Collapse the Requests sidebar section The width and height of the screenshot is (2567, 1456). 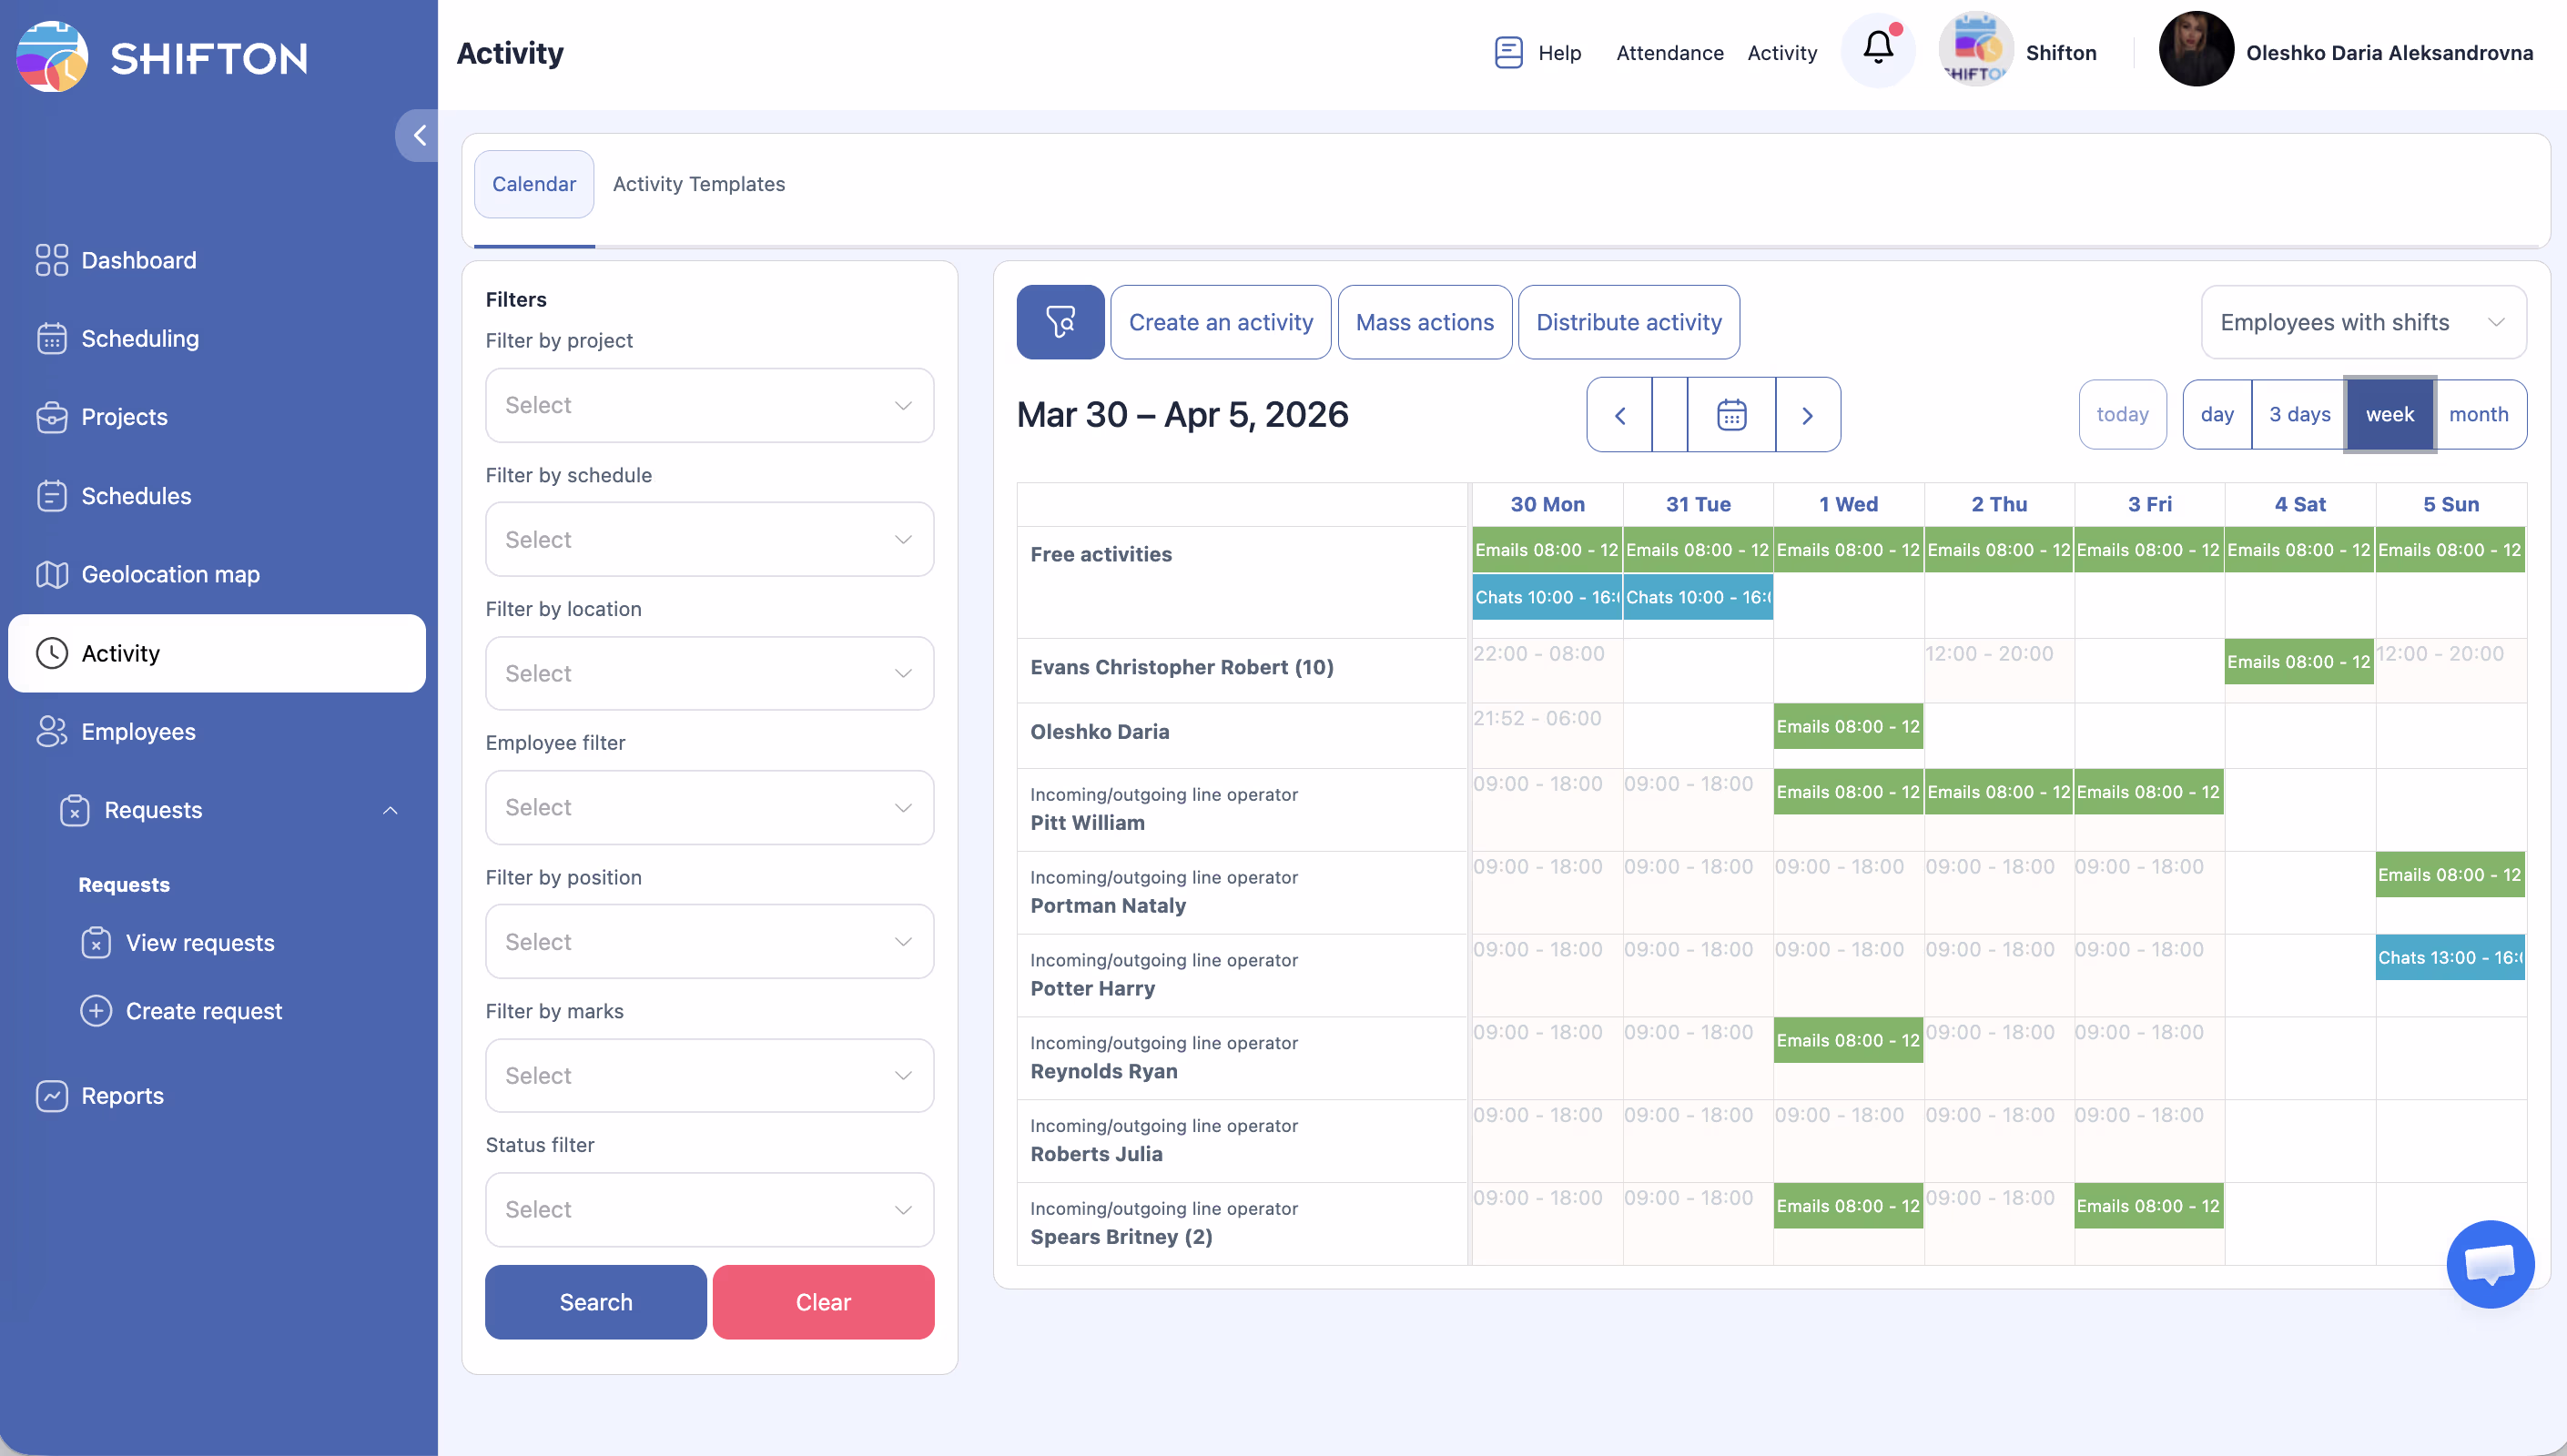(x=390, y=810)
